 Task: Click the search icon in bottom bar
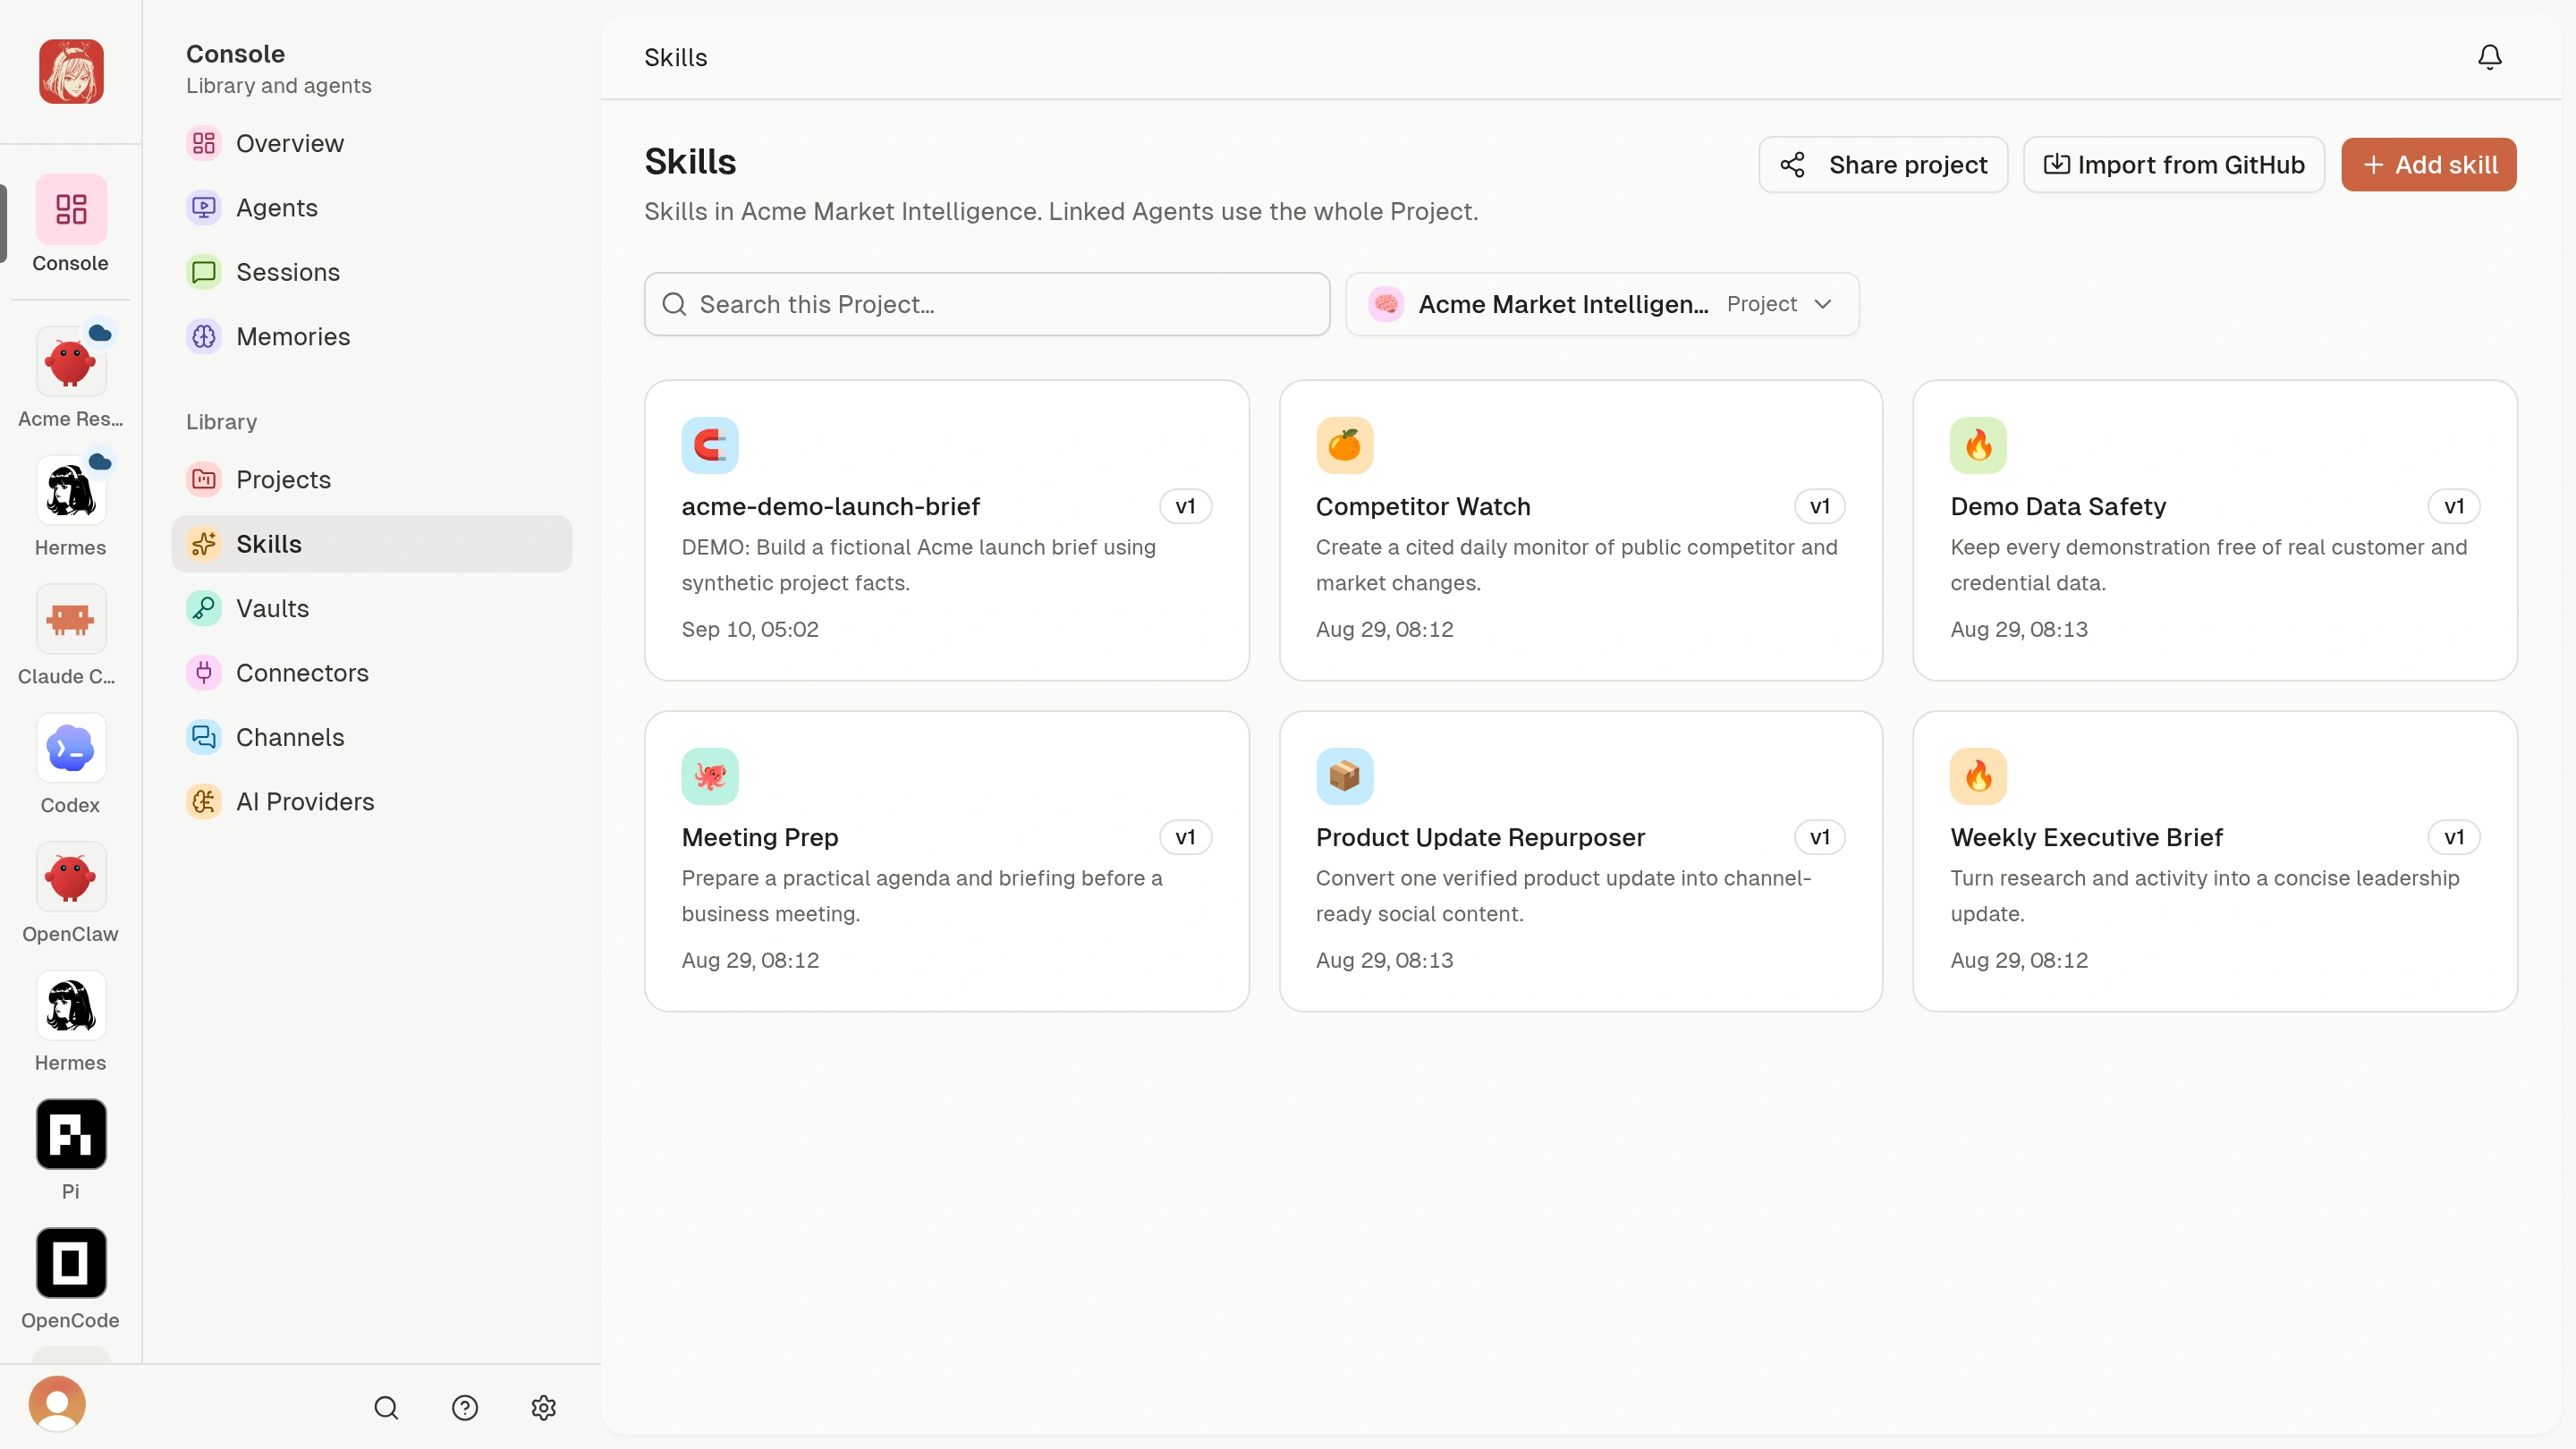tap(386, 1408)
